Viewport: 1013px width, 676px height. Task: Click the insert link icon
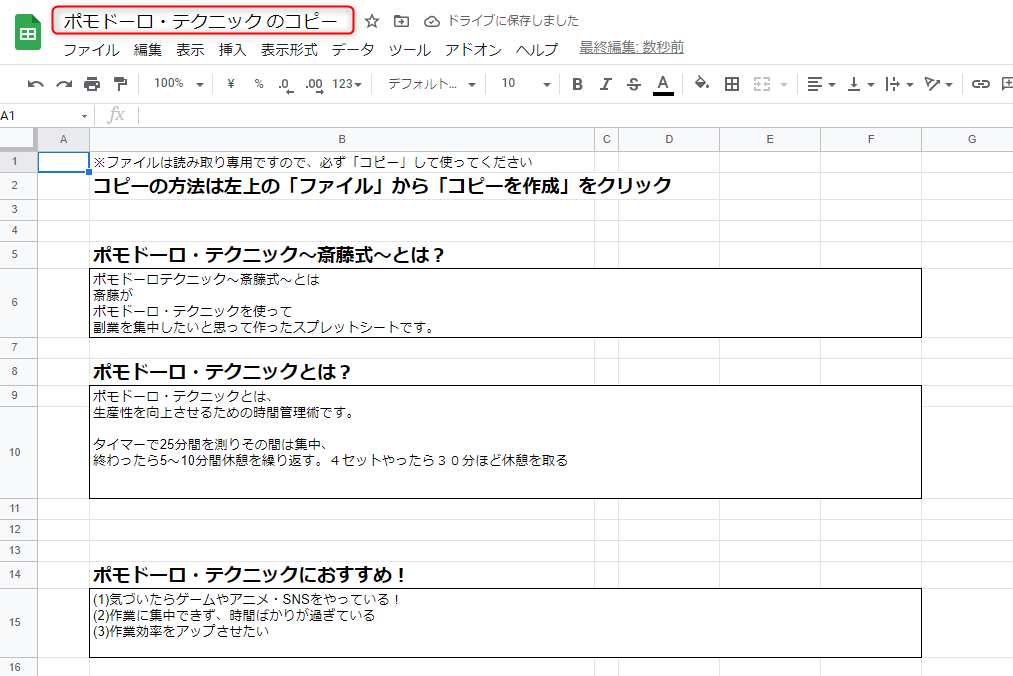click(981, 84)
